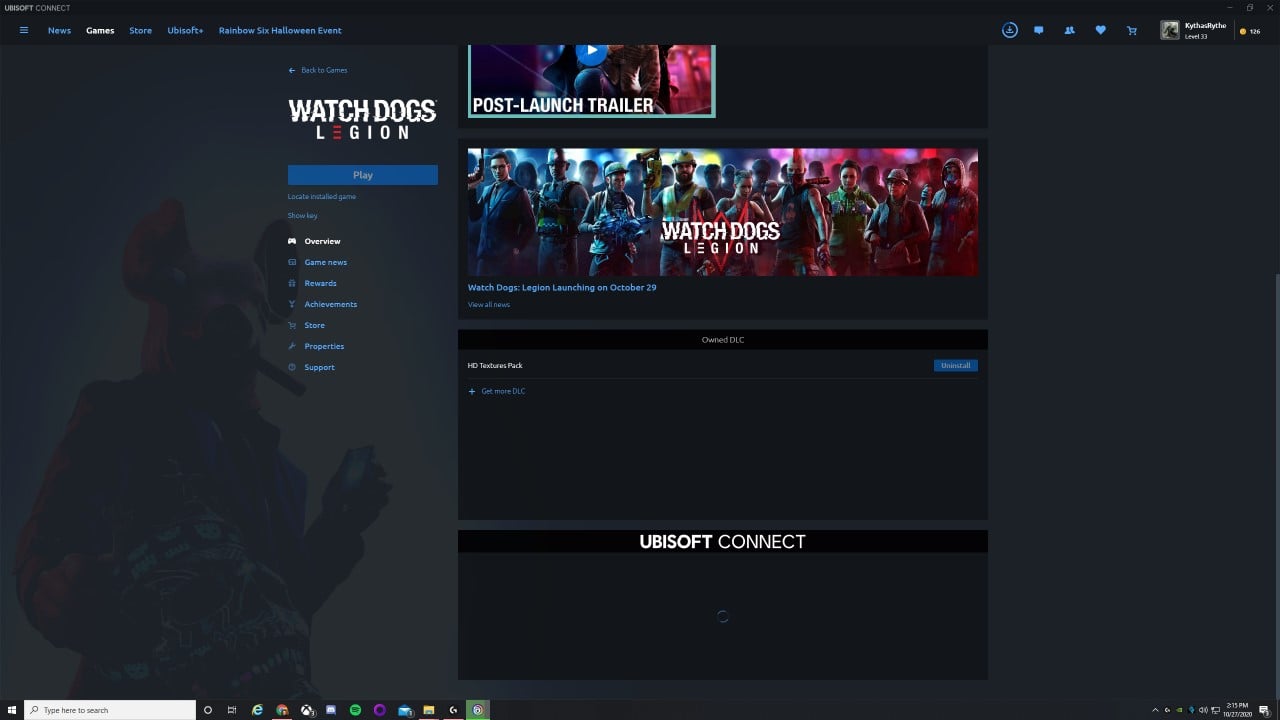Click the Spotify icon in taskbar
The image size is (1280, 720).
(355, 710)
